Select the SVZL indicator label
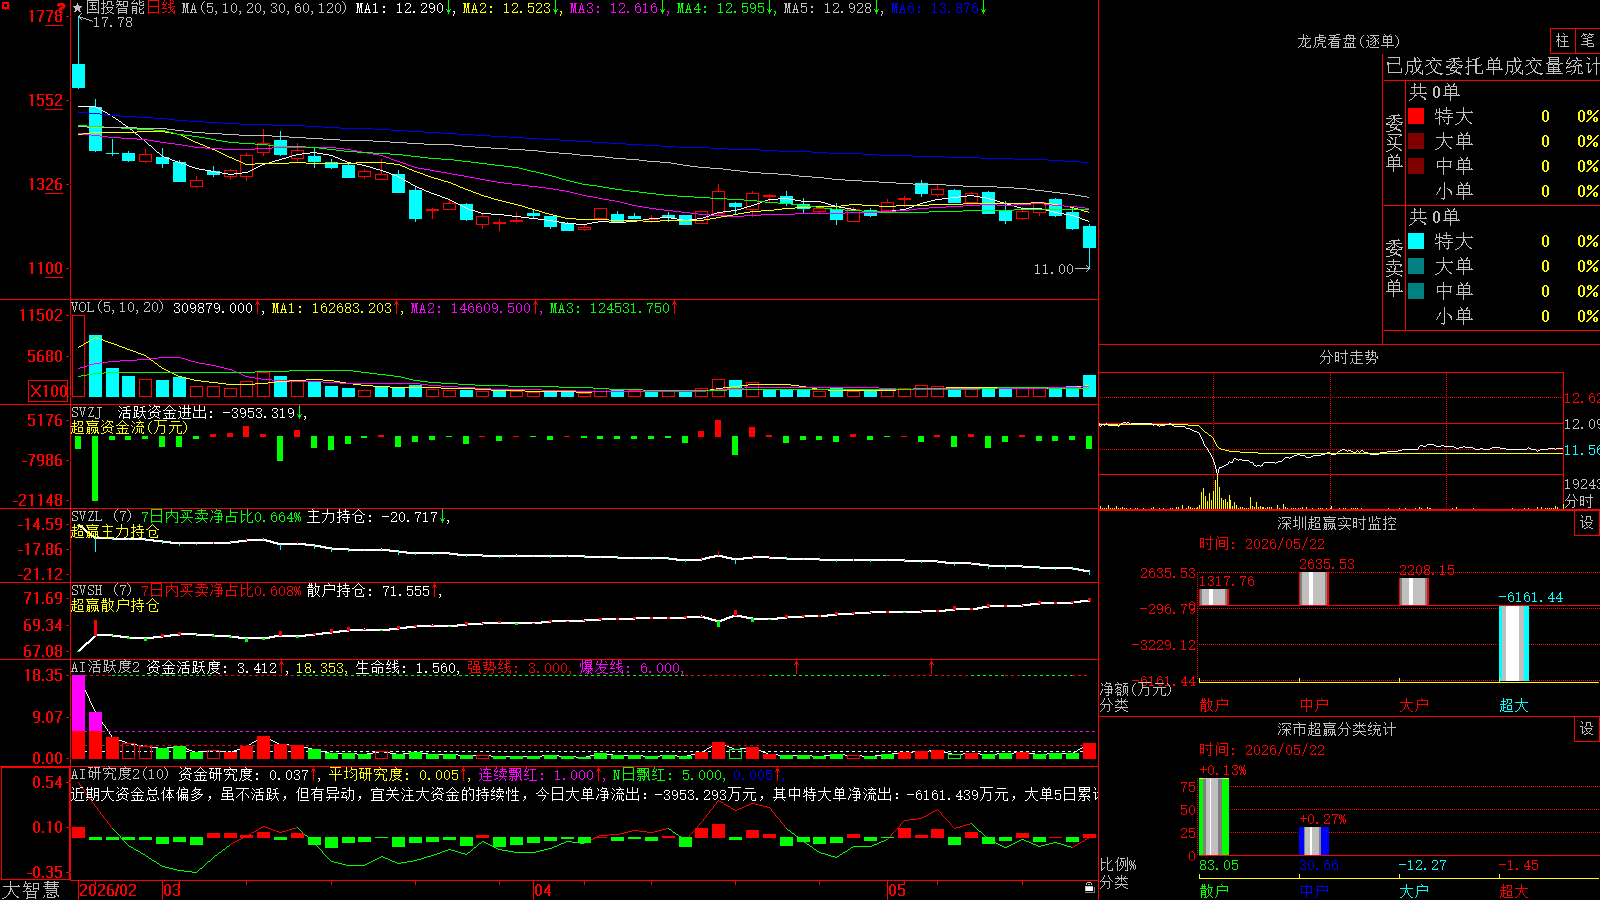 point(87,516)
